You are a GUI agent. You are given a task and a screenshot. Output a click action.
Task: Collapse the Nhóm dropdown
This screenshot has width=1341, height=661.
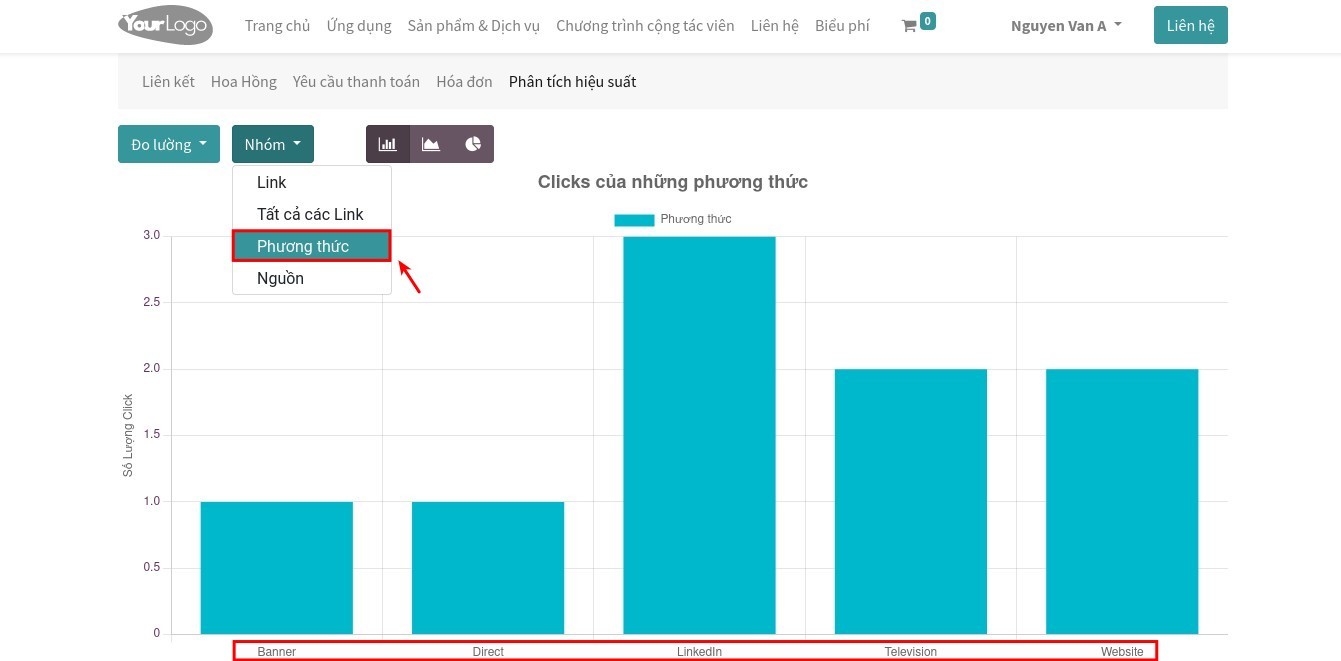point(273,144)
